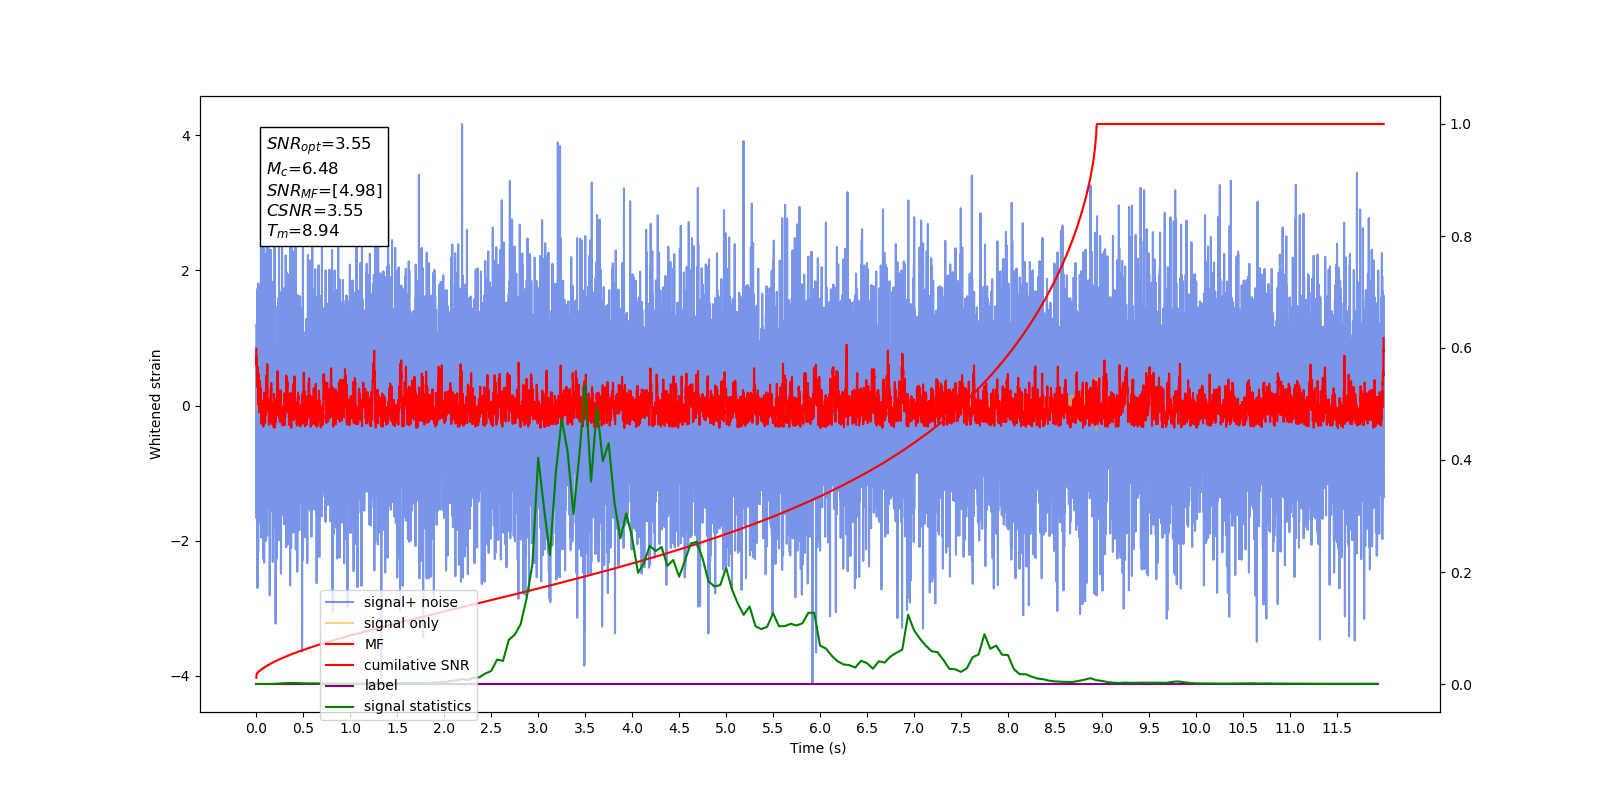This screenshot has width=1600, height=800.
Task: Click the −2 tick on the left strain axis
Action: (182, 541)
